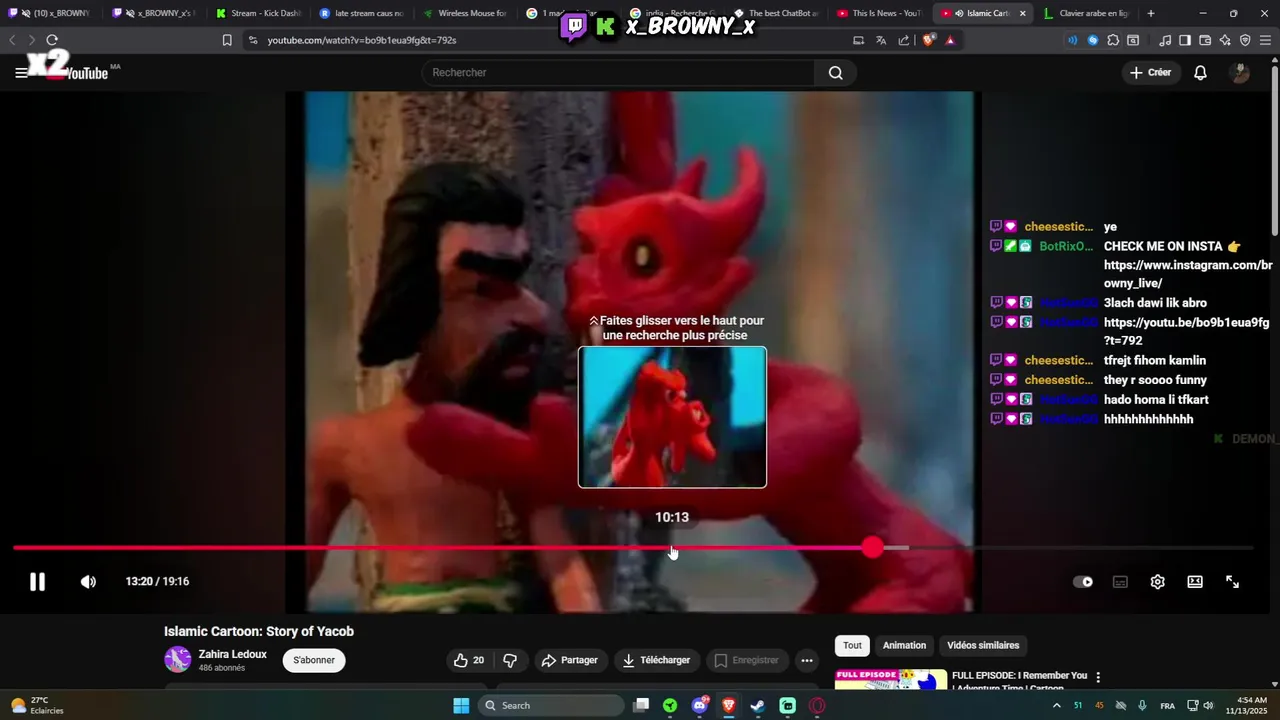Open the Brave Wallet icon
The image size is (1280, 720).
pos(1205,40)
